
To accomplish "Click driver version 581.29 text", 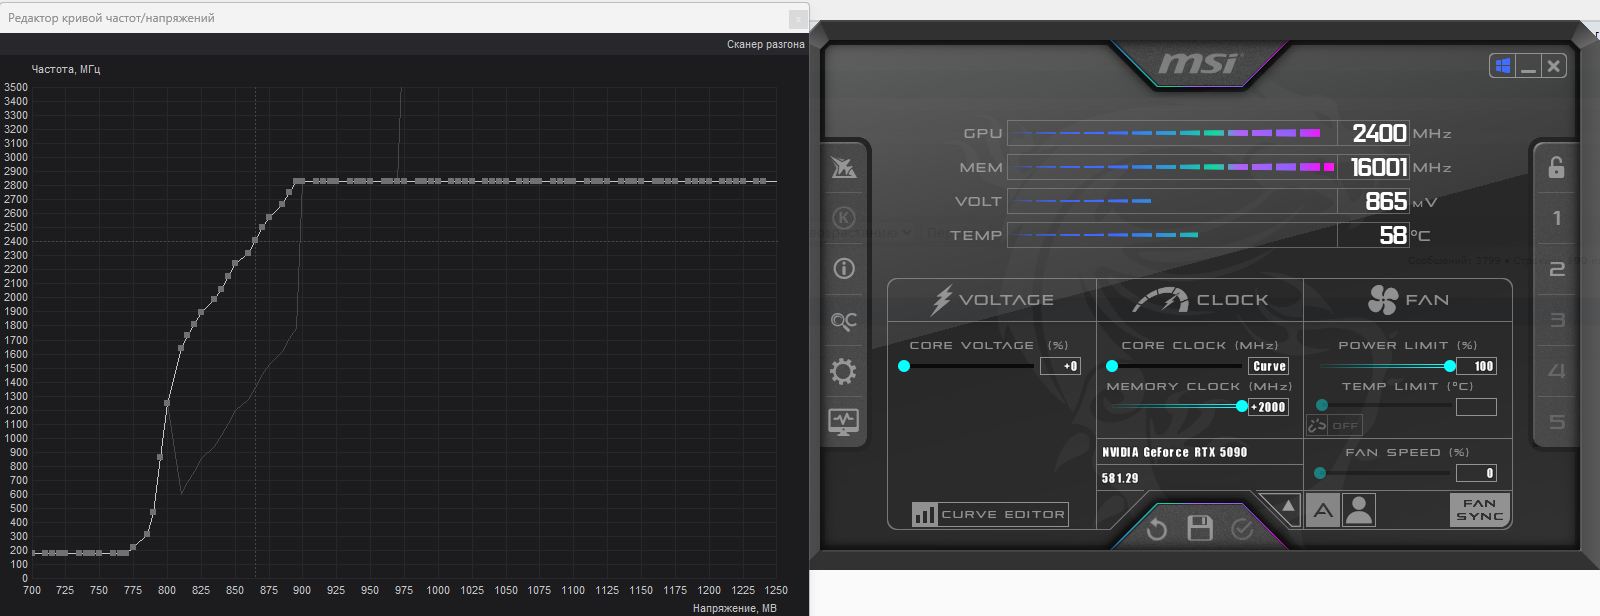I will pyautogui.click(x=1120, y=478).
